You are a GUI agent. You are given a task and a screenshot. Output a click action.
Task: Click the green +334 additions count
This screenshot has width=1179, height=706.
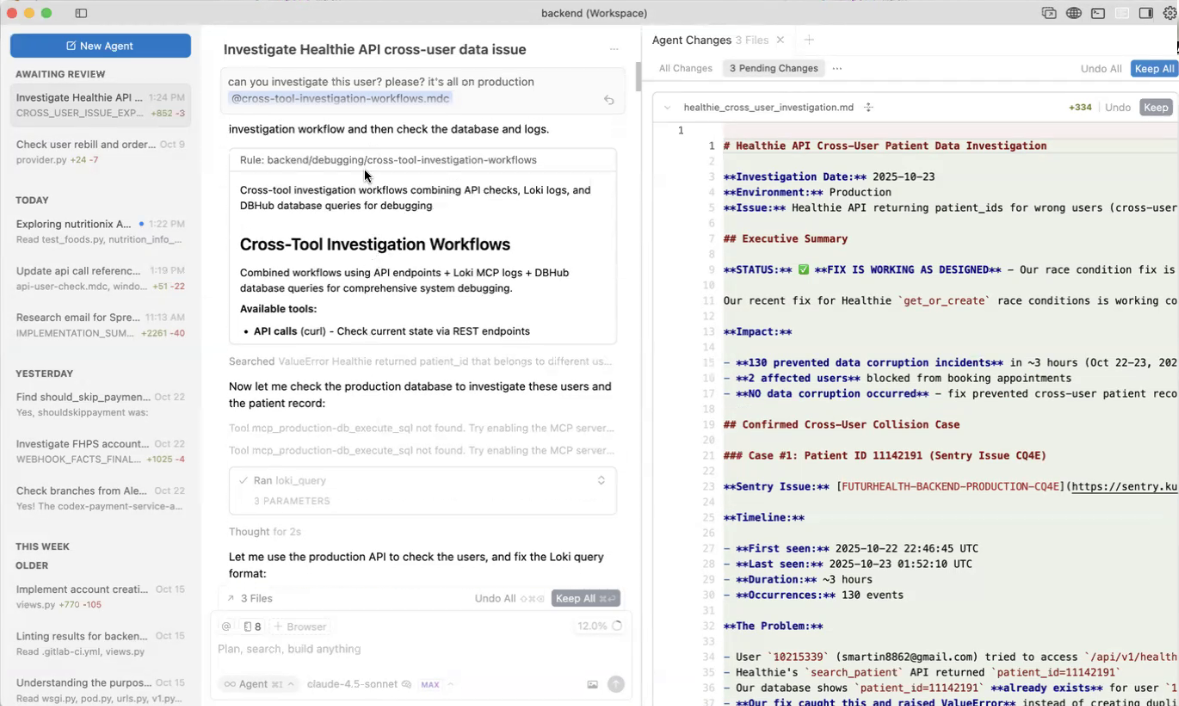click(x=1080, y=108)
